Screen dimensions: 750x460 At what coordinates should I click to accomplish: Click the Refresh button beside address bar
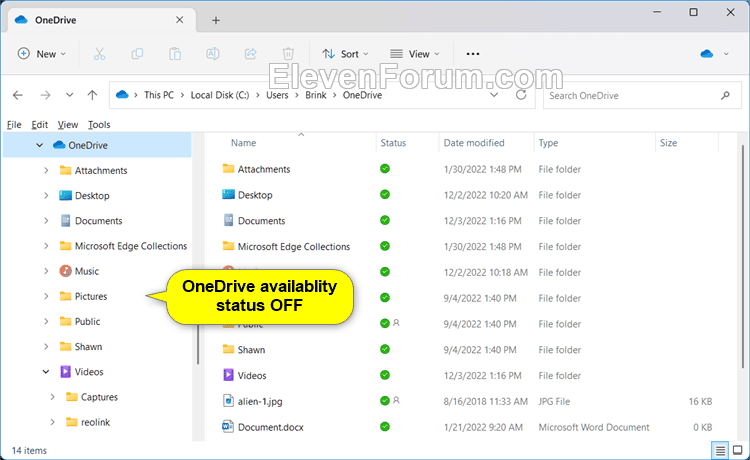(x=521, y=95)
